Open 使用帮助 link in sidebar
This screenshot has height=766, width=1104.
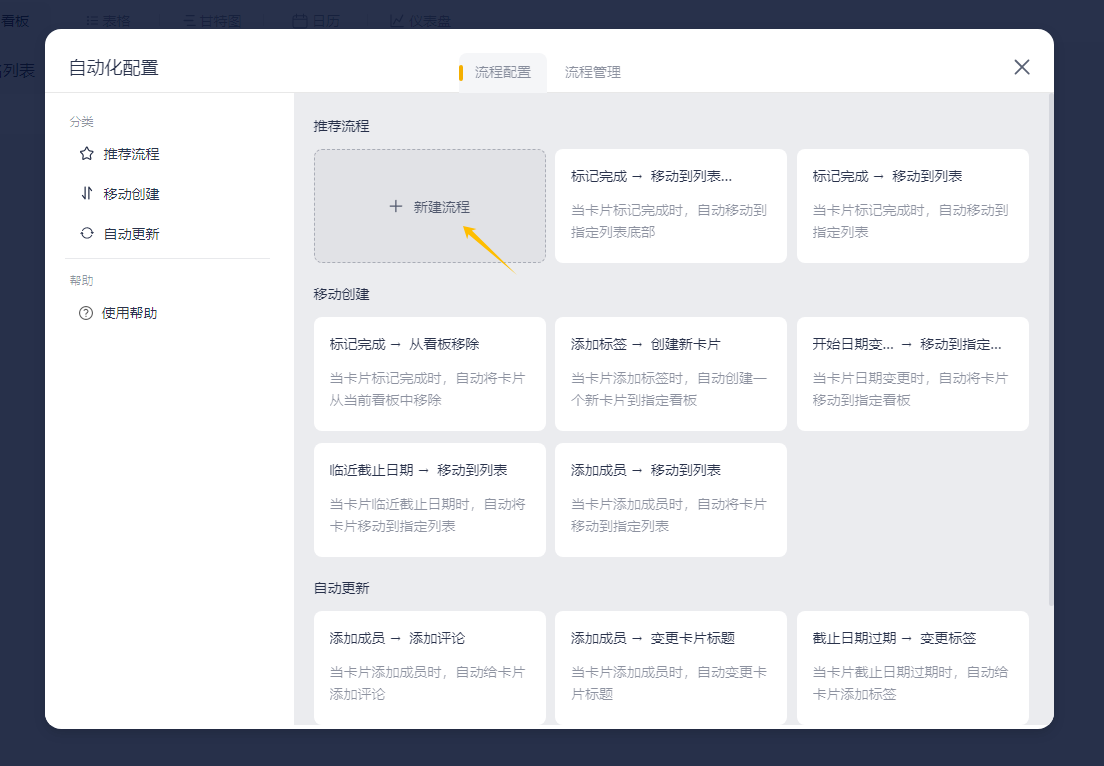tap(129, 313)
